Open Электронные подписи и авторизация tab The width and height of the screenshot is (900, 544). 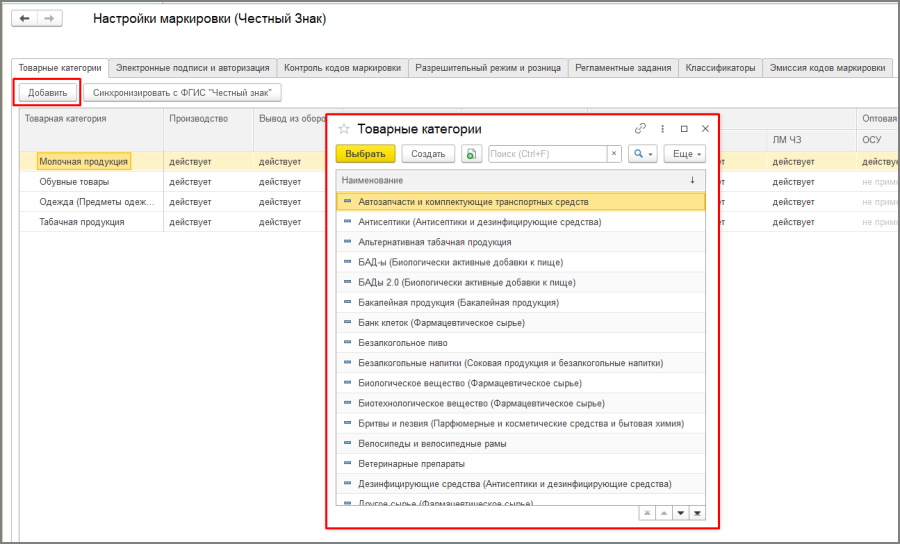(x=192, y=68)
